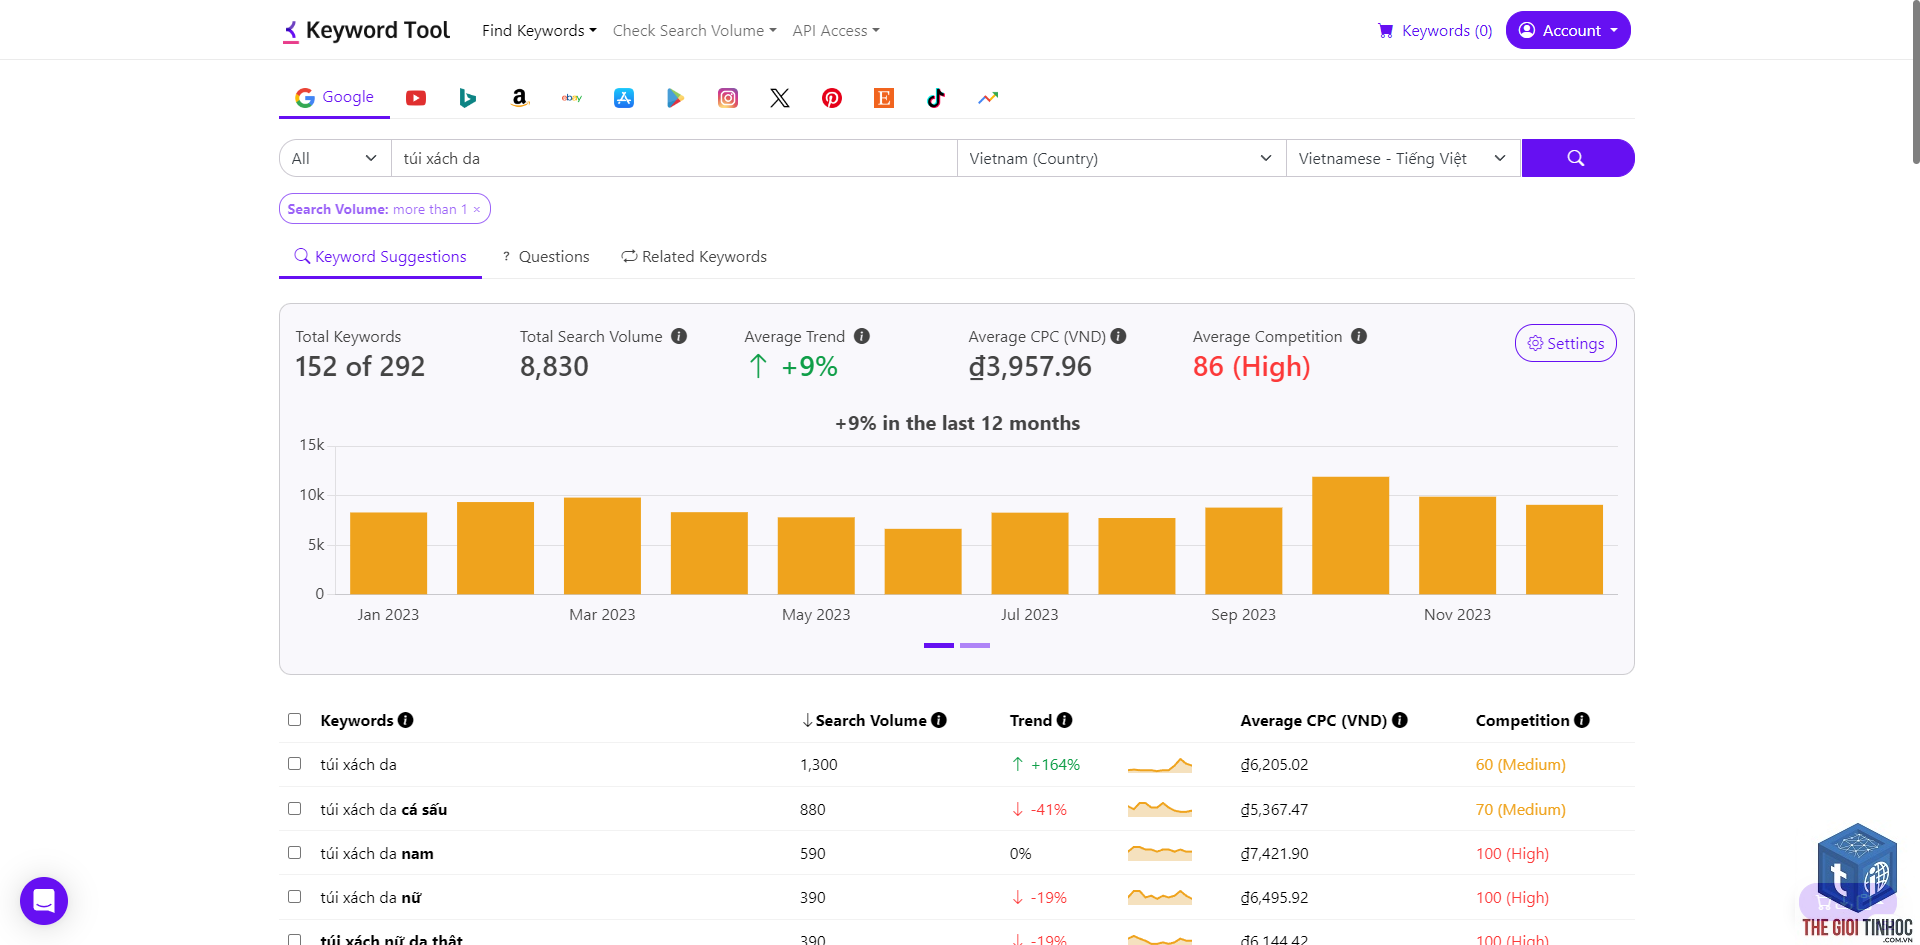Open the Vietnam (Country) location dropdown
The width and height of the screenshot is (1920, 945).
tap(1121, 158)
